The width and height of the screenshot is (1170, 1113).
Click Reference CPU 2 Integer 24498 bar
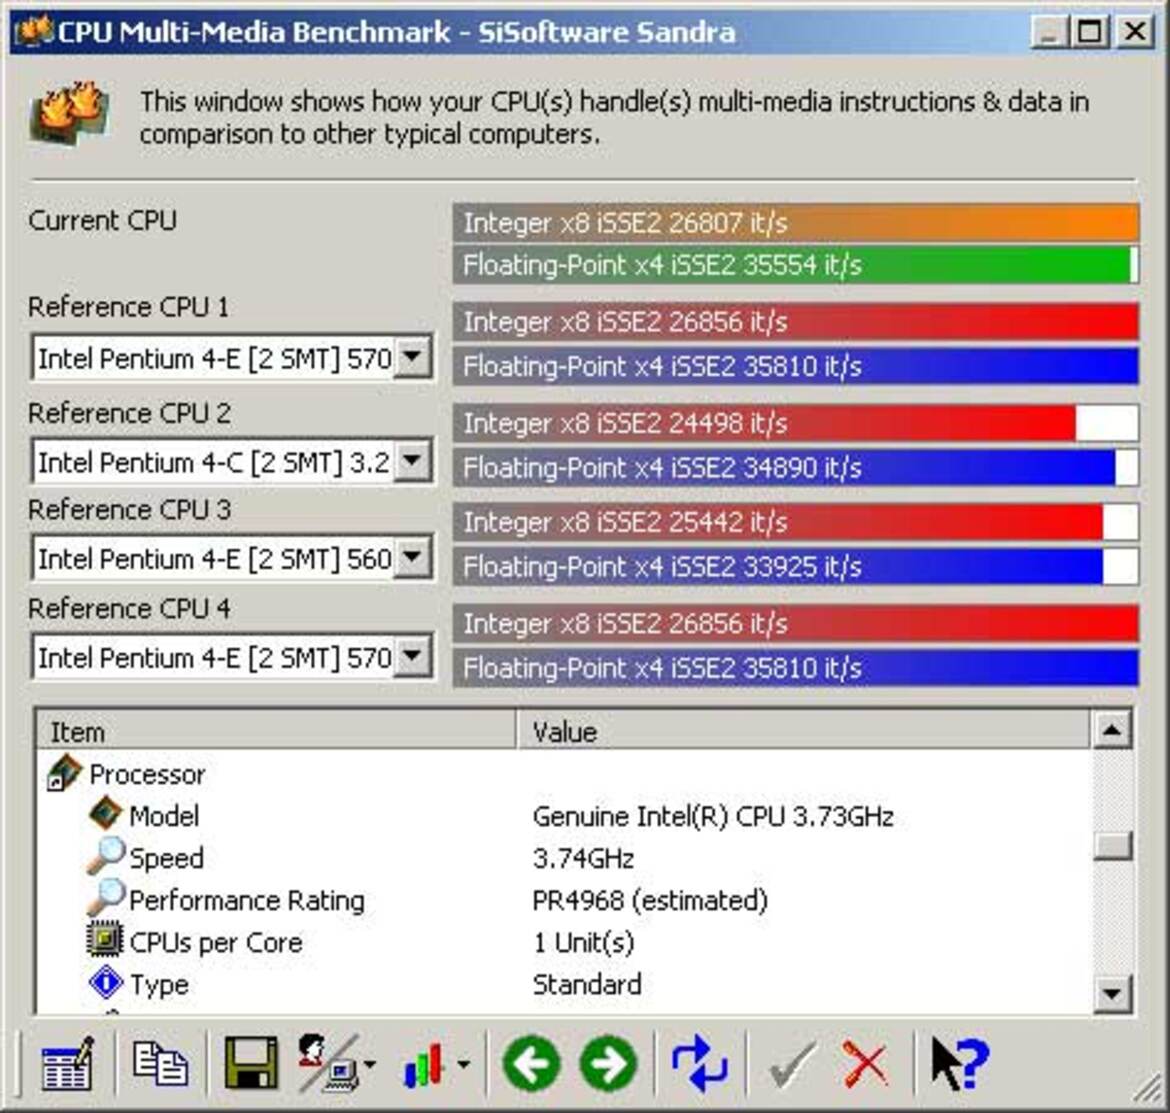(x=795, y=423)
